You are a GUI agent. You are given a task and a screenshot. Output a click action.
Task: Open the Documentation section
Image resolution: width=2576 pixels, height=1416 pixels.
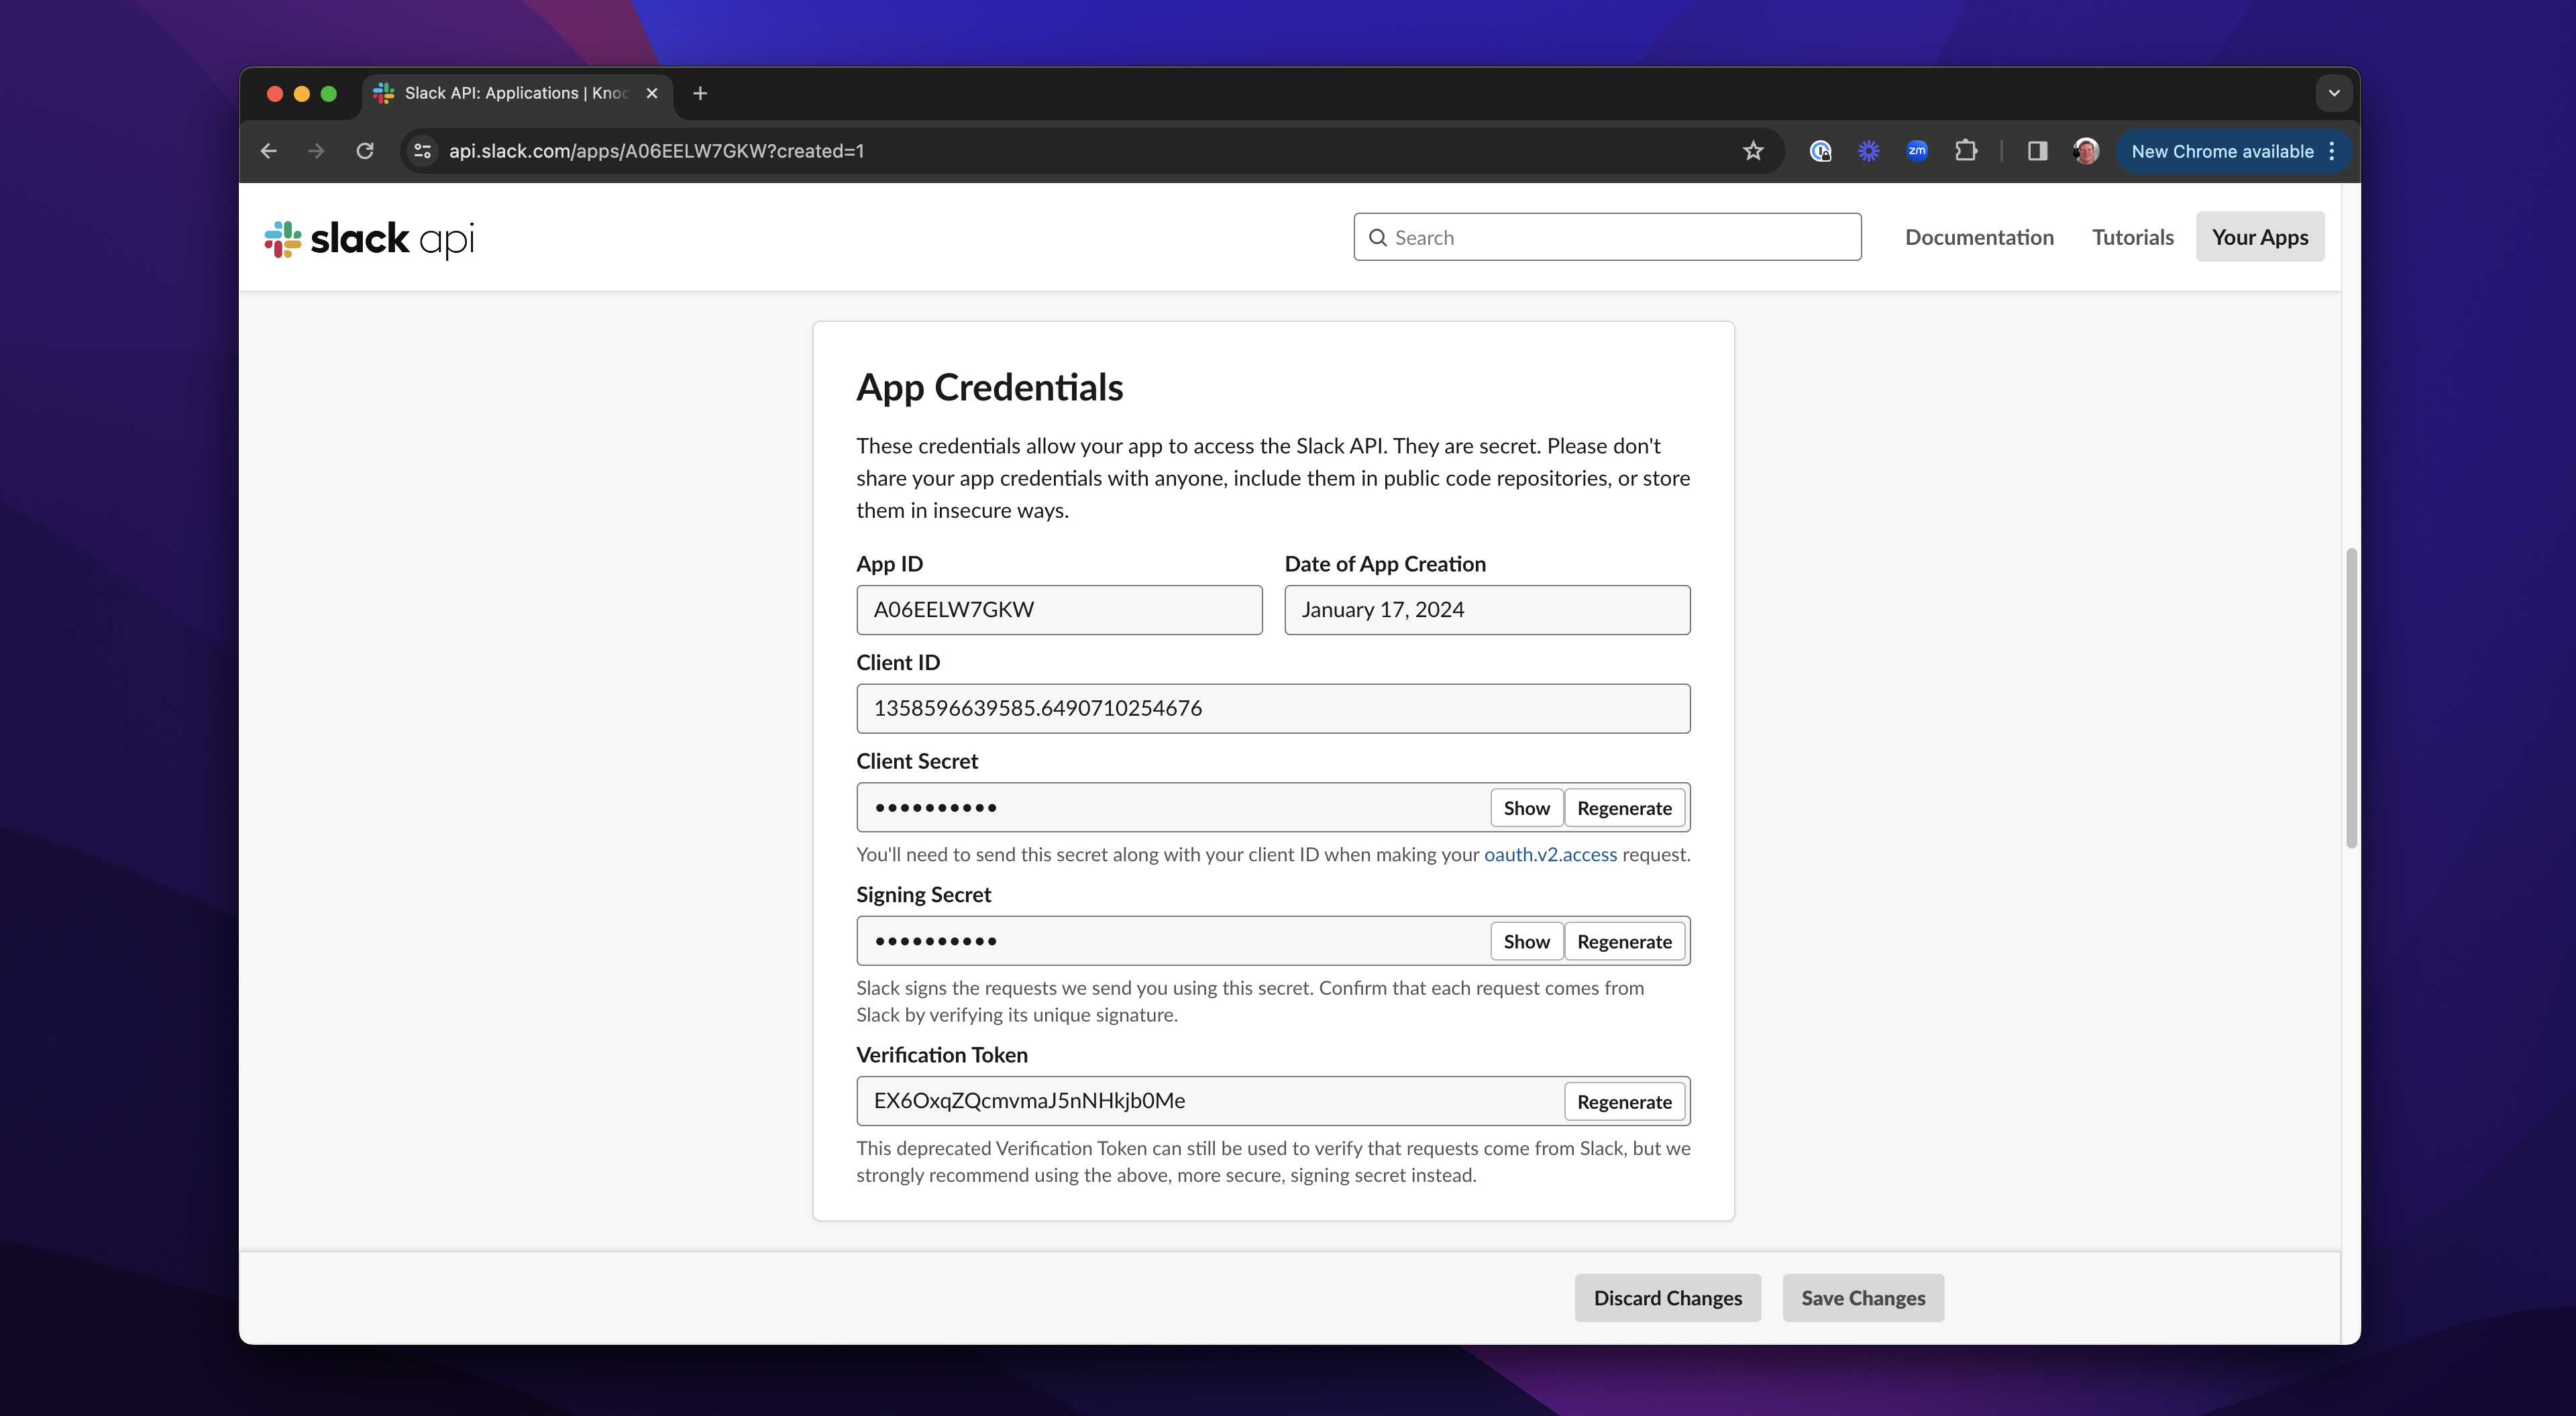click(1979, 237)
